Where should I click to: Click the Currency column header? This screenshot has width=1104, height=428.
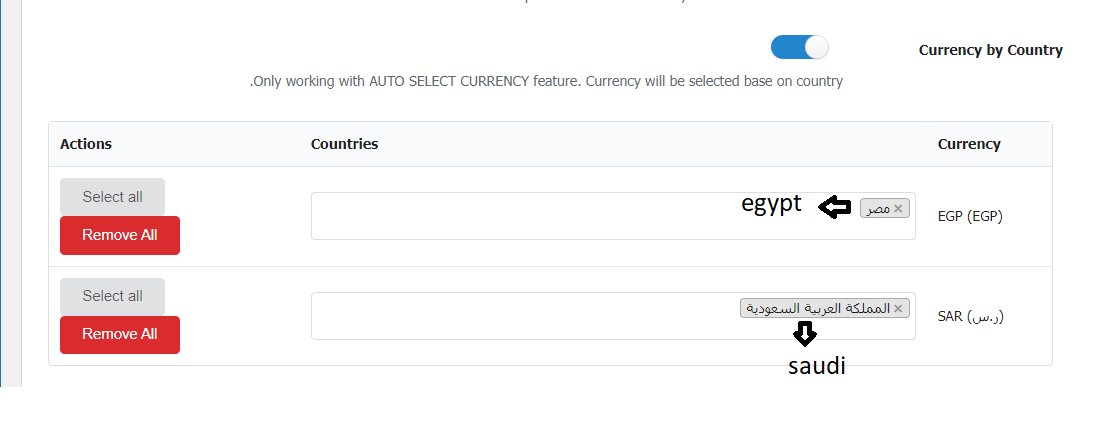[969, 144]
